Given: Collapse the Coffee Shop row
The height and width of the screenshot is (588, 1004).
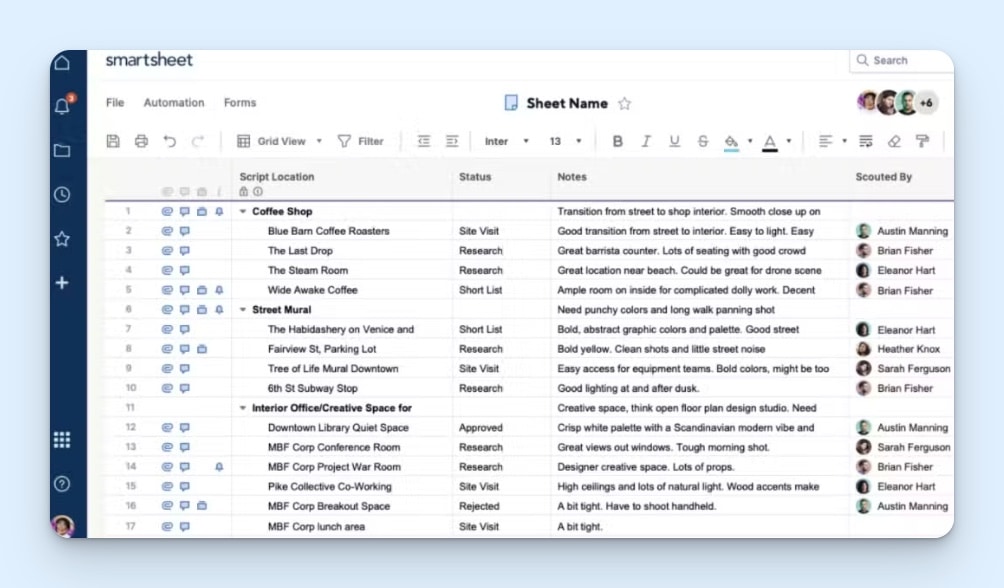Looking at the screenshot, I should [243, 211].
